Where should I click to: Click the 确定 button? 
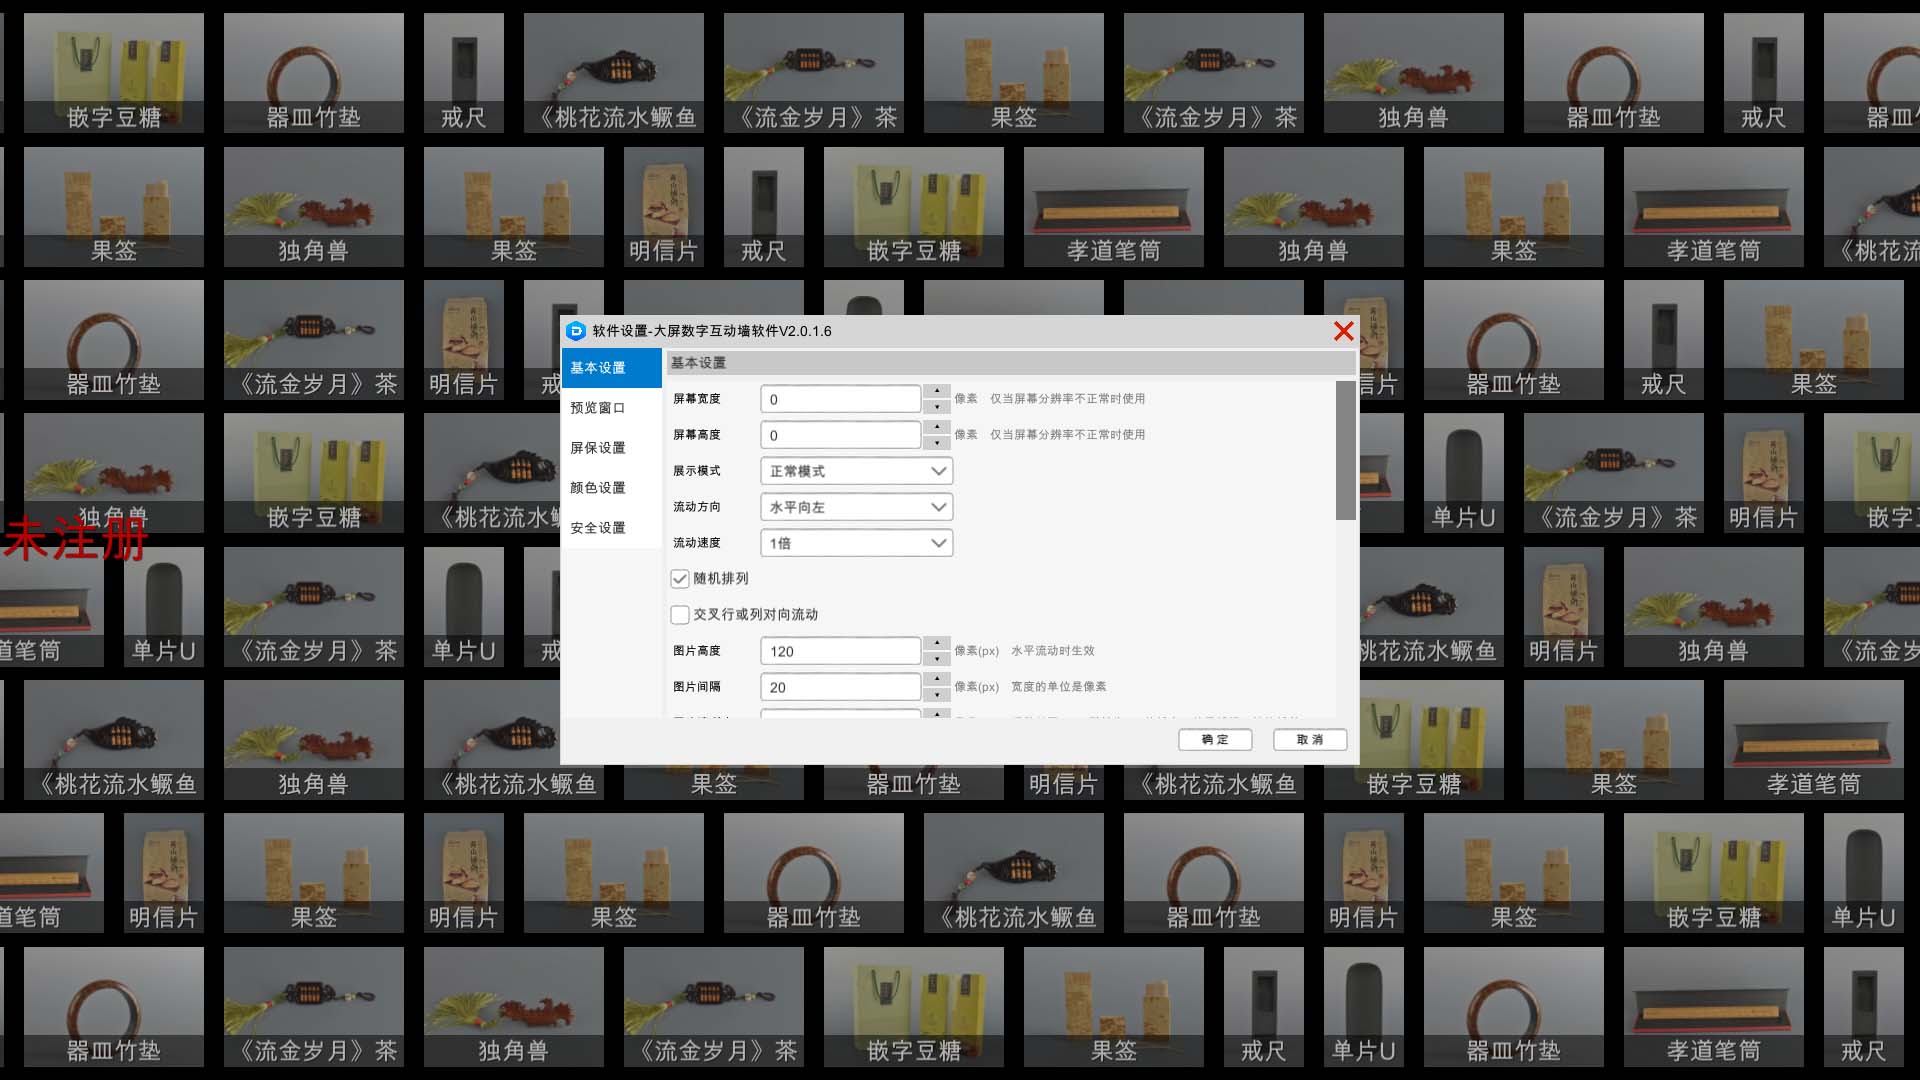pyautogui.click(x=1215, y=740)
